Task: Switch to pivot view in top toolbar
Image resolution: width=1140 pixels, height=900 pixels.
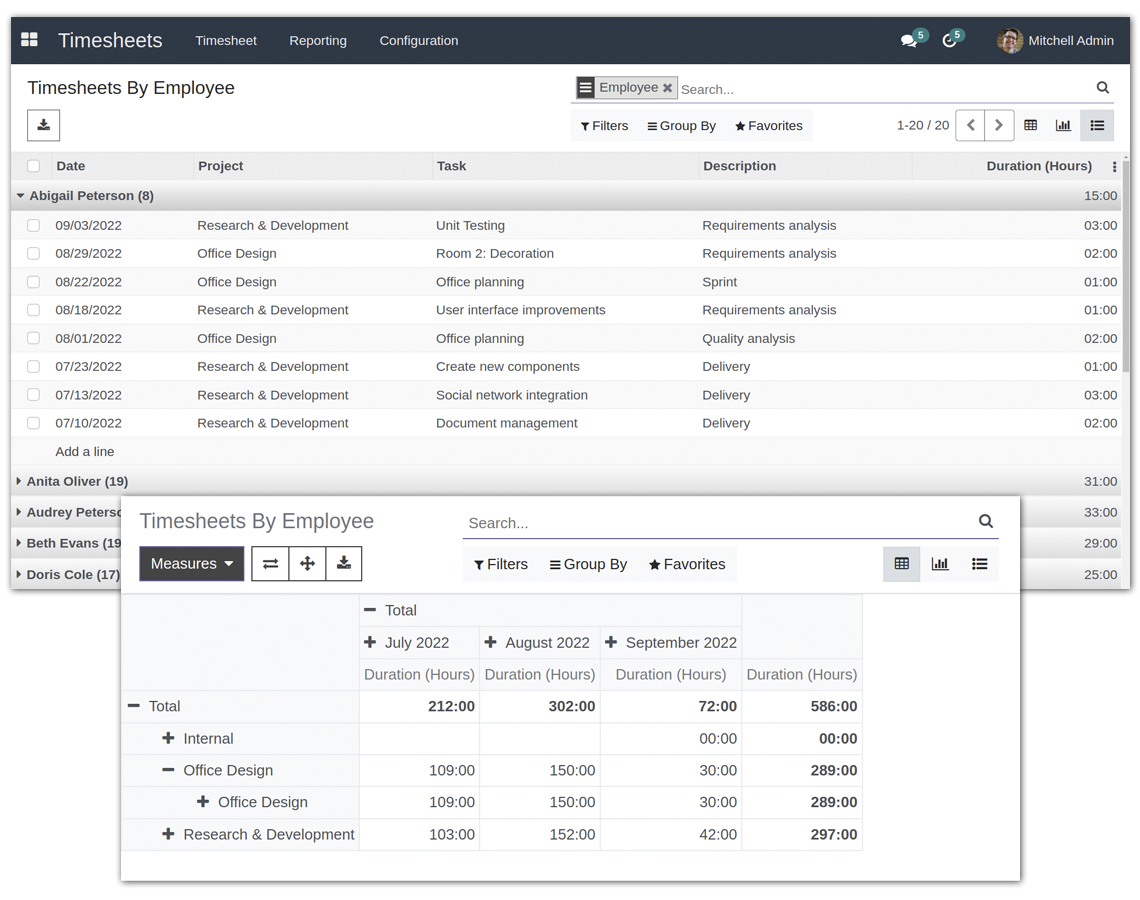Action: (1030, 125)
